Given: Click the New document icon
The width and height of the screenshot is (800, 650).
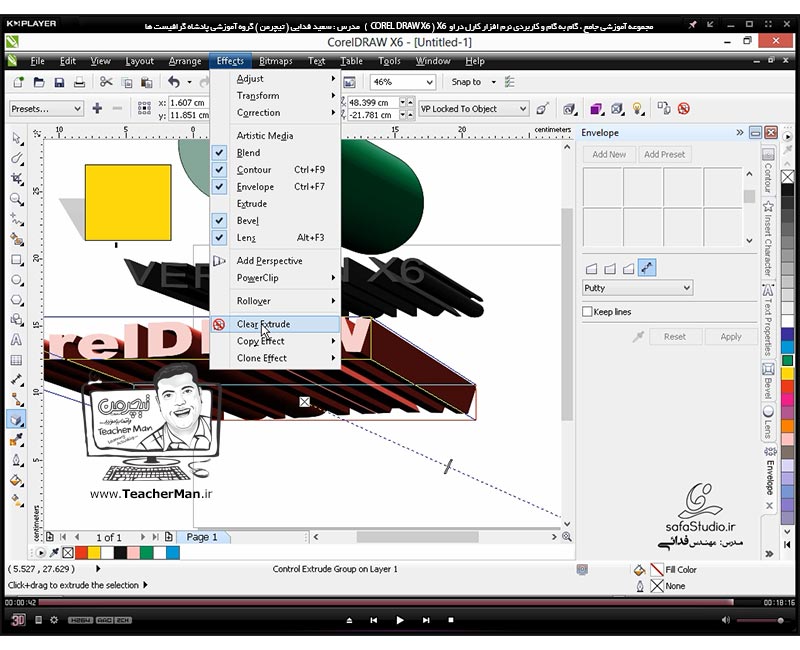Looking at the screenshot, I should pos(19,82).
